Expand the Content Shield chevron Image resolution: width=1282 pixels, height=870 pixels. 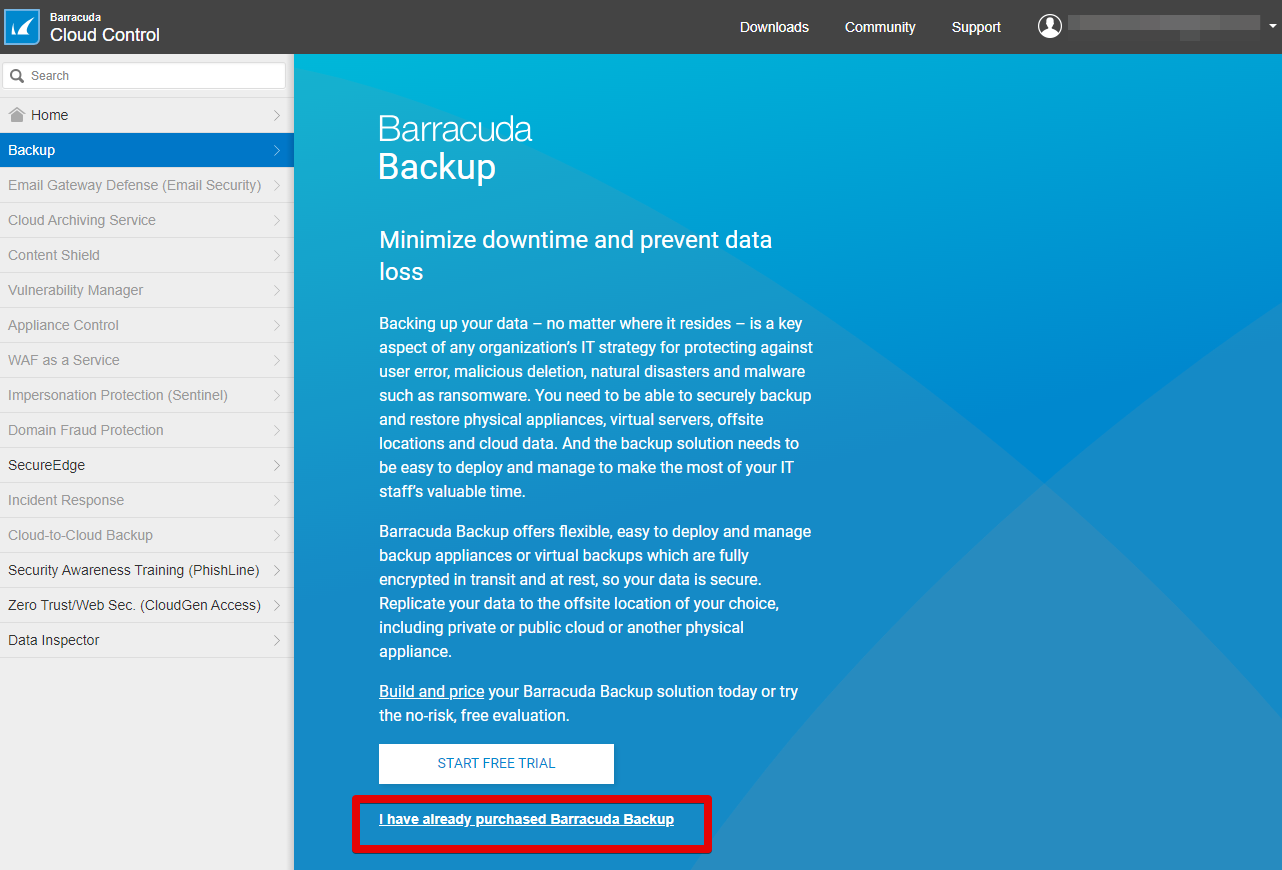[x=277, y=255]
